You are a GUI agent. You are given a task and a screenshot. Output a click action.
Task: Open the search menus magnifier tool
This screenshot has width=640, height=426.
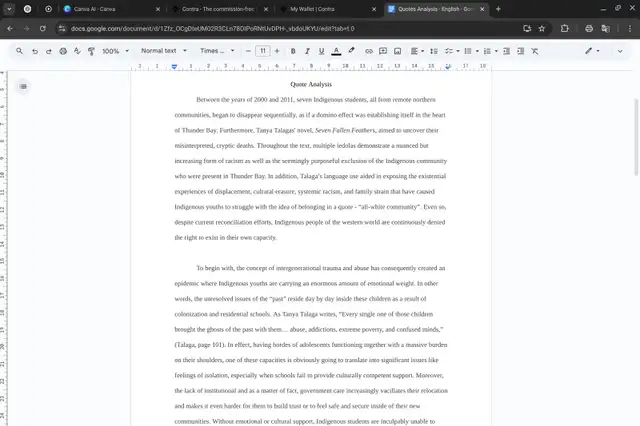pos(19,51)
